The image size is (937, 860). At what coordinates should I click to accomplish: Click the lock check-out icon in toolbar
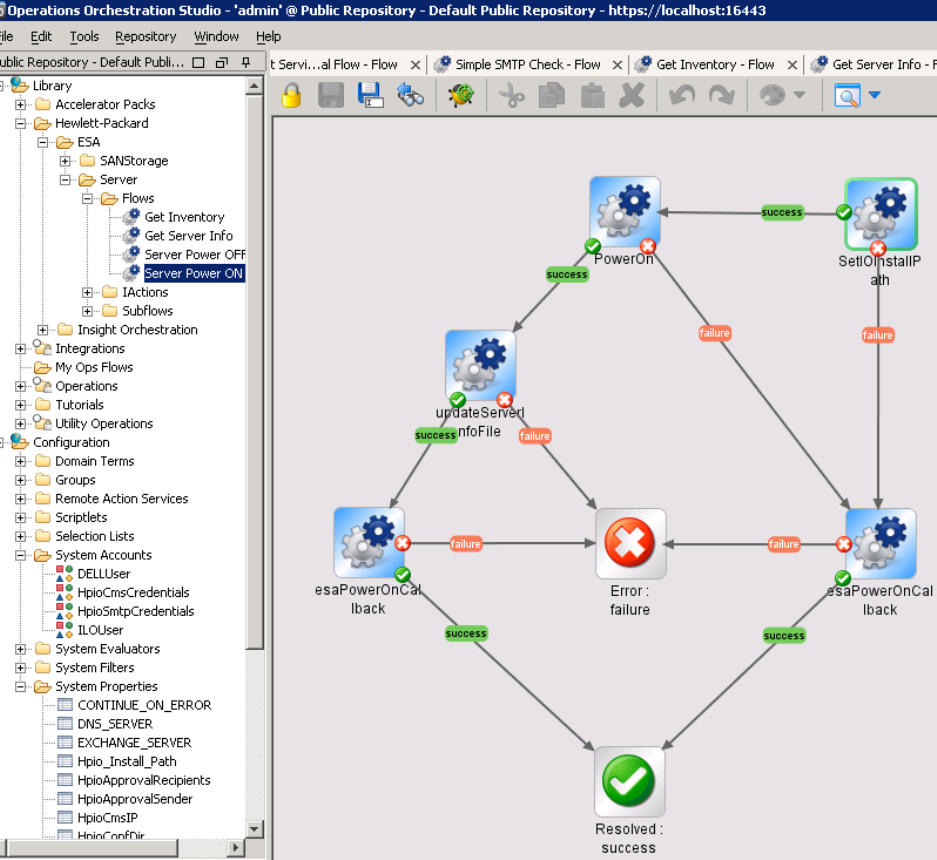[292, 95]
